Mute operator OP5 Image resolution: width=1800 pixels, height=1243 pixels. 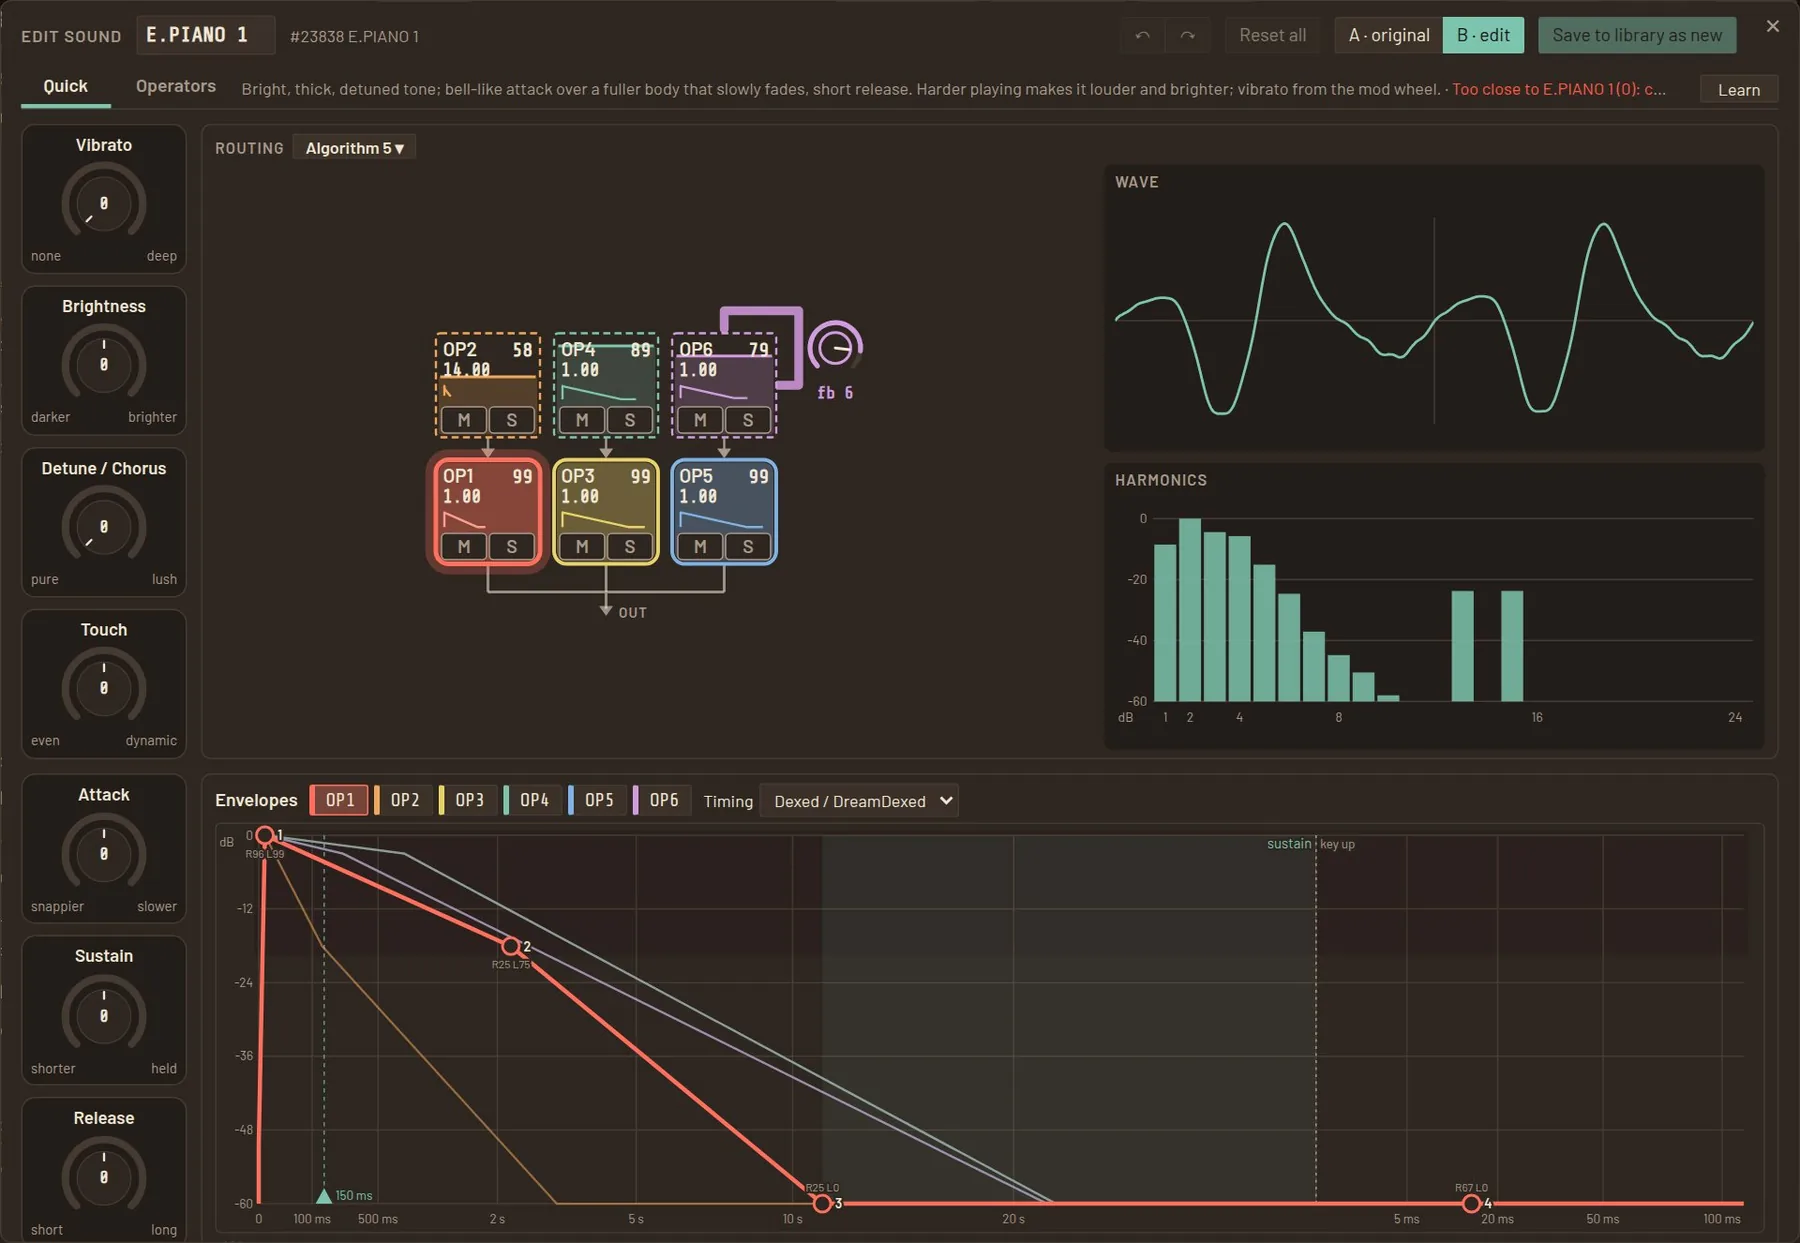[x=700, y=546]
